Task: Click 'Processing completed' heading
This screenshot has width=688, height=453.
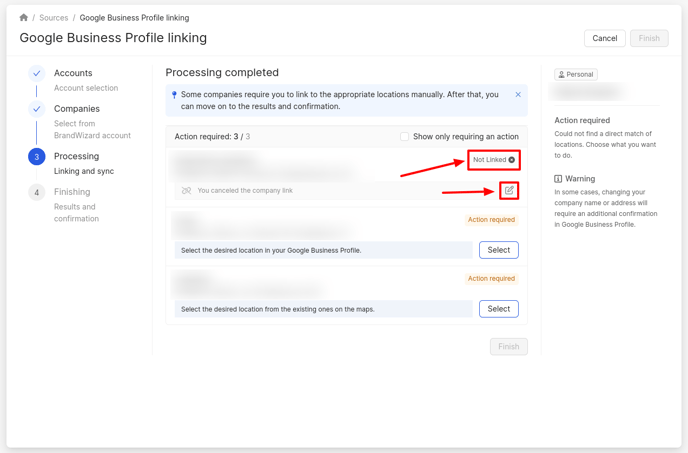Action: 222,72
